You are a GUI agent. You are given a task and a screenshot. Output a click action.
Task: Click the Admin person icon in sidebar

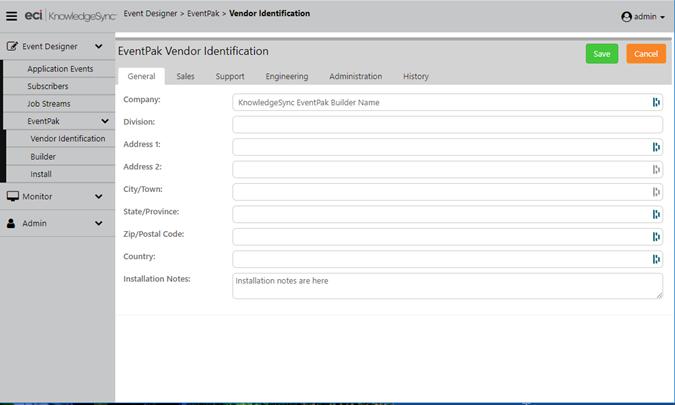pyautogui.click(x=11, y=223)
